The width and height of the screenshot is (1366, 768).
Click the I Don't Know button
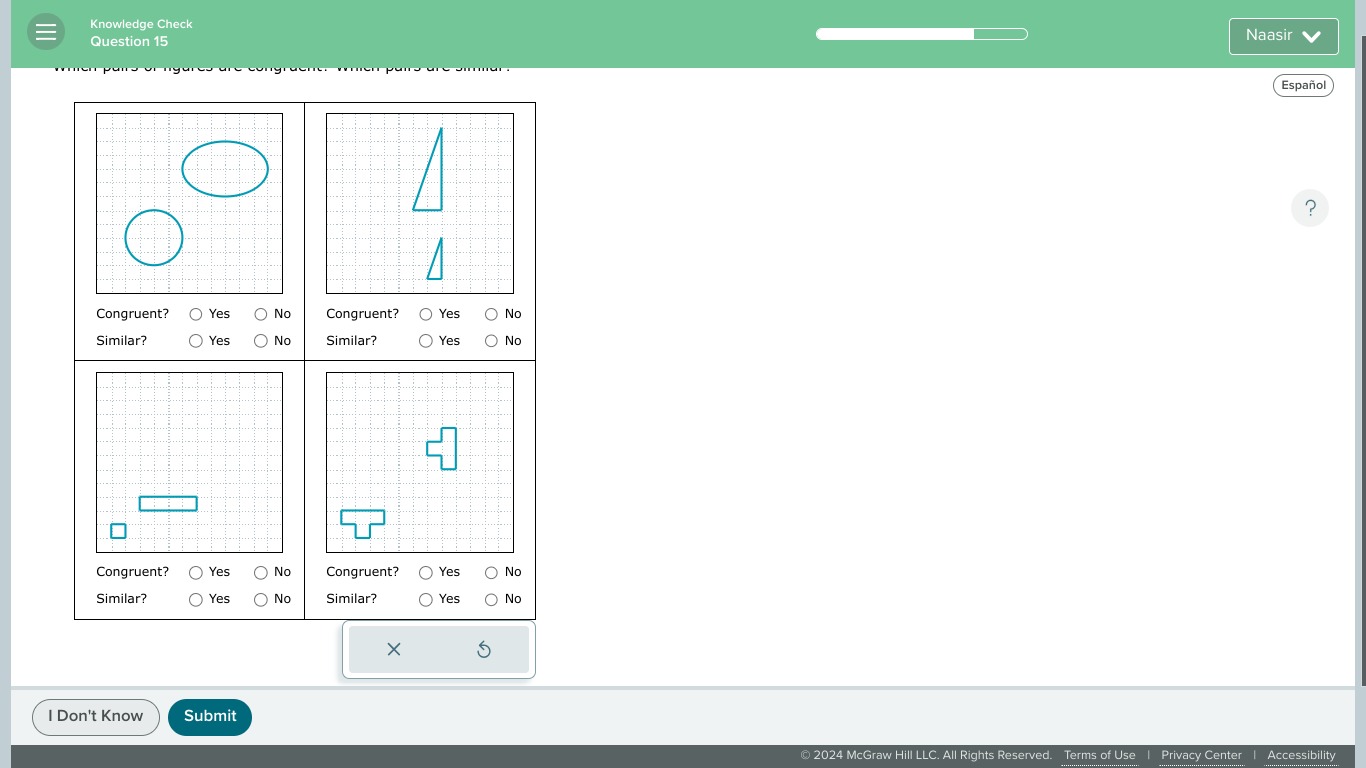point(96,717)
